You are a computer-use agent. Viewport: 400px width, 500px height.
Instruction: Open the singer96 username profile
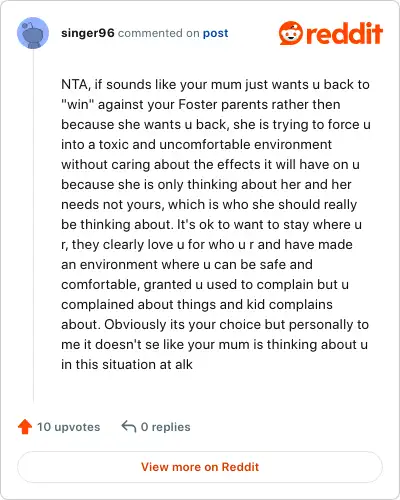point(88,33)
